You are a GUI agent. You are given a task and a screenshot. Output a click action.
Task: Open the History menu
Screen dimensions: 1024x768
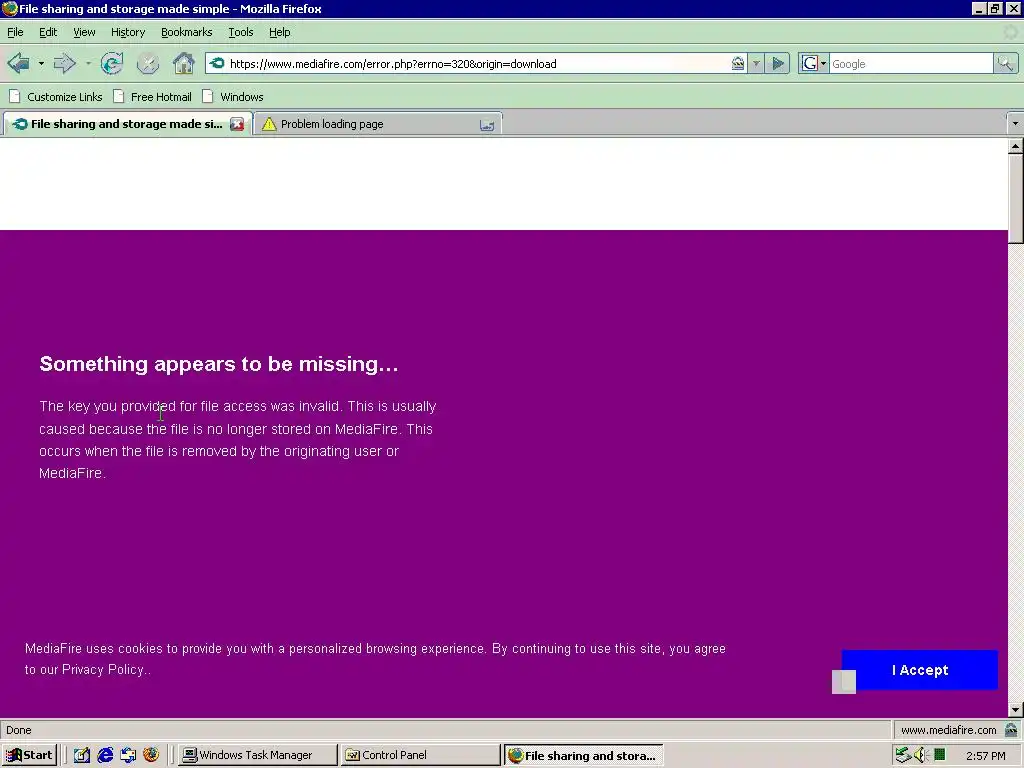(x=128, y=32)
